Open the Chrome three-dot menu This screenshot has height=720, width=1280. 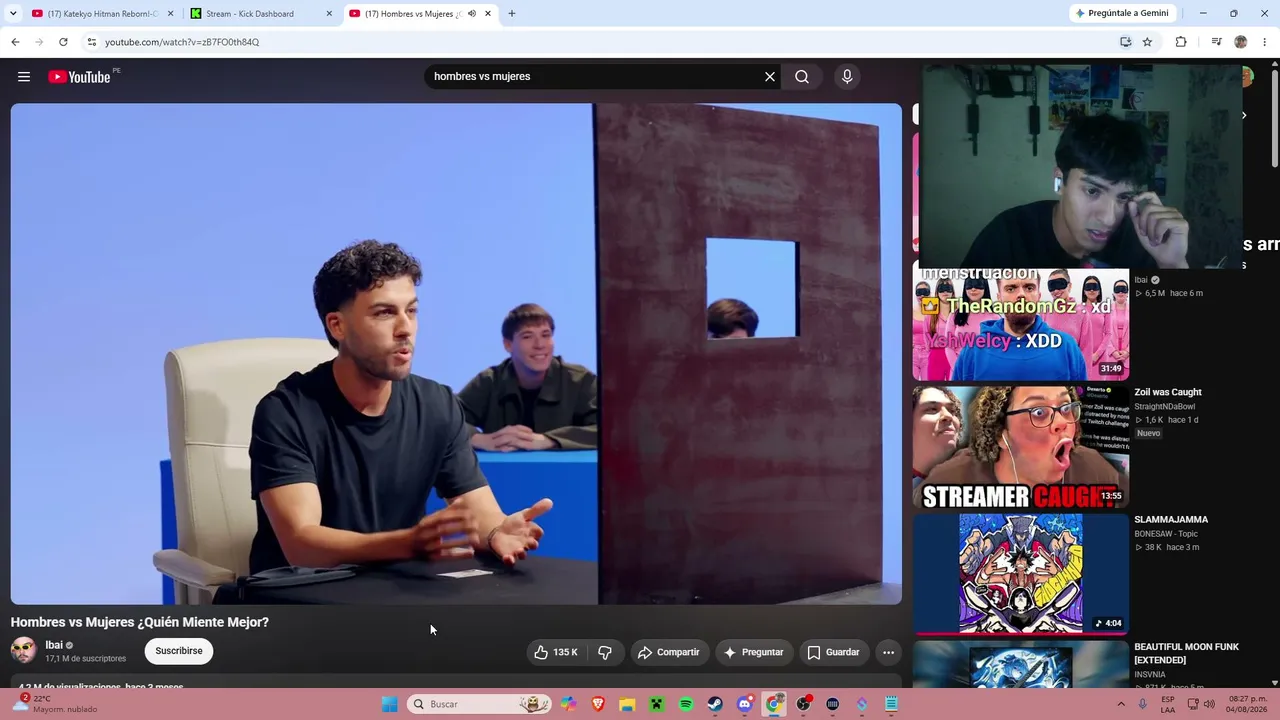(1265, 42)
